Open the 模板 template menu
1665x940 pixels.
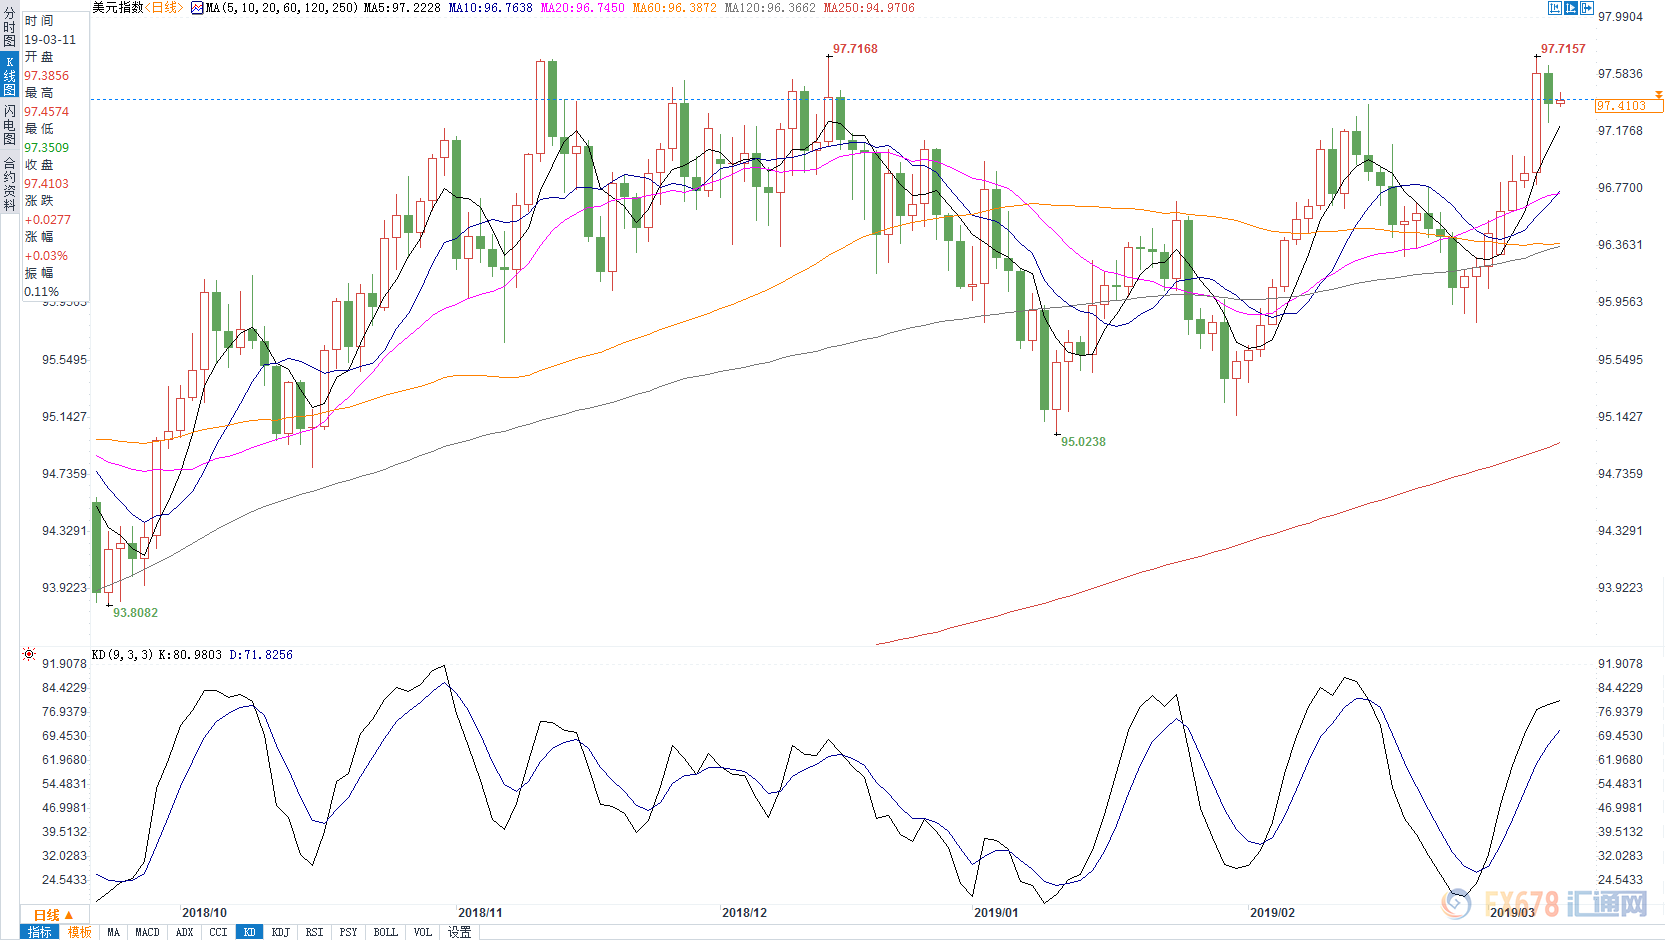click(80, 932)
